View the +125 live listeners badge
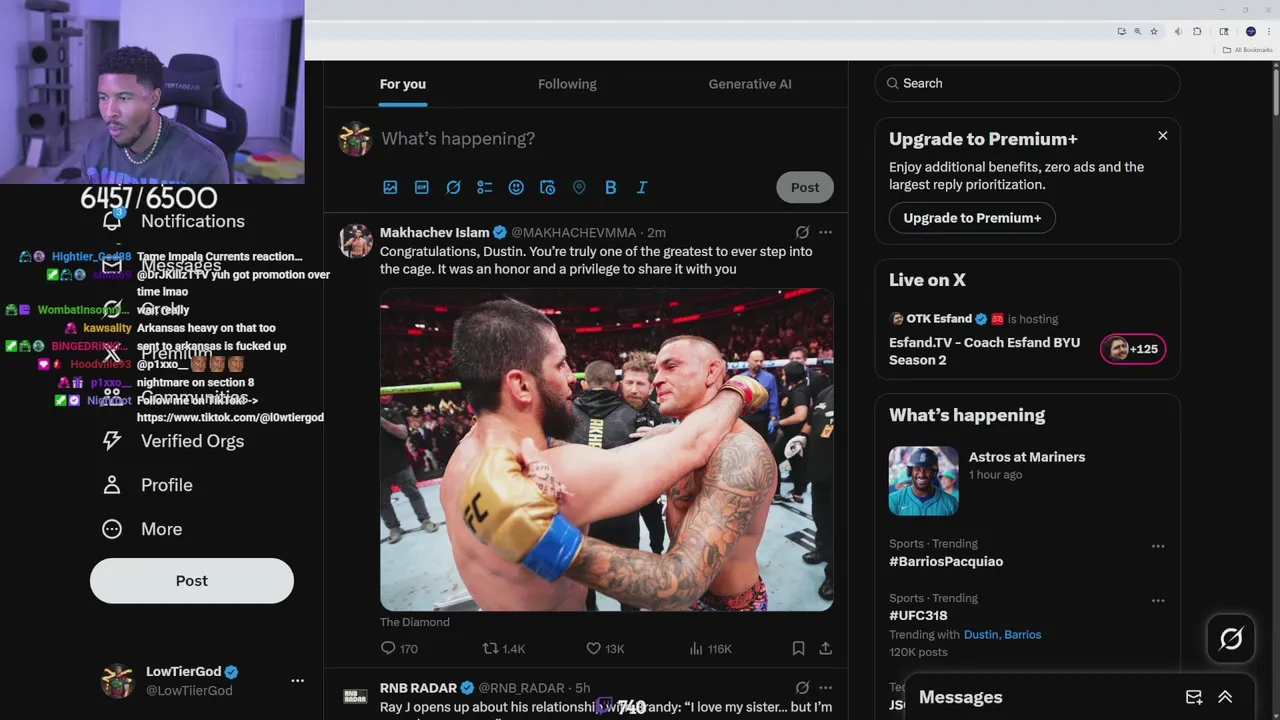The width and height of the screenshot is (1280, 720). tap(1133, 349)
